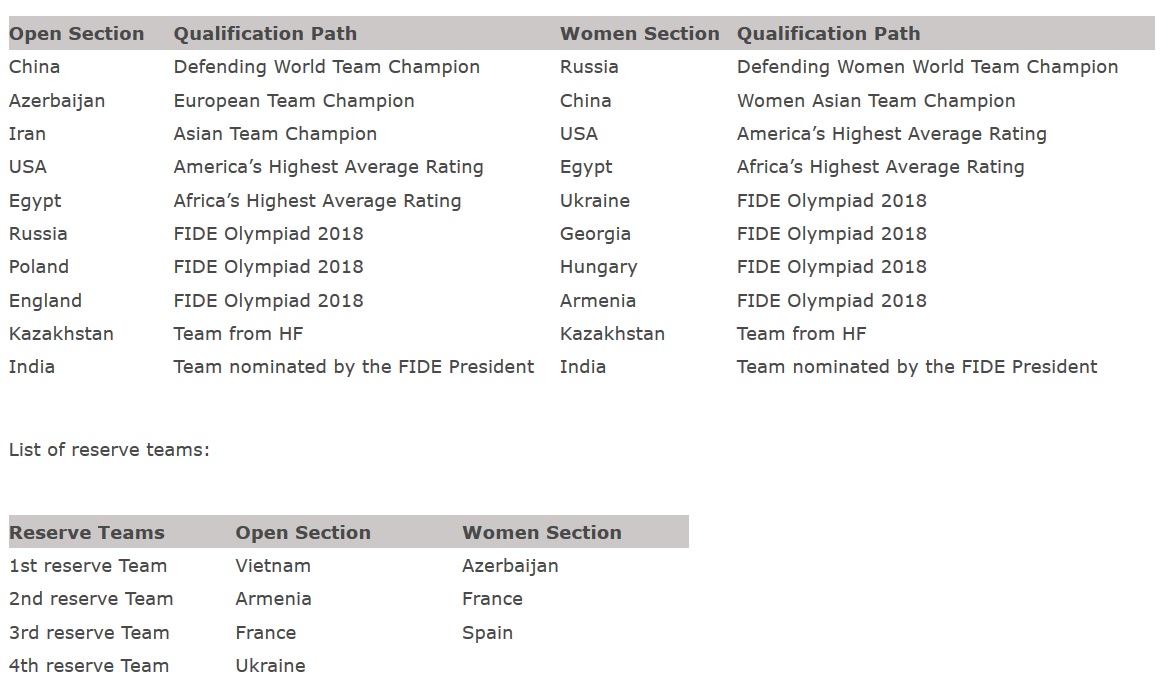
Task: Select Ukraine as 4th reserve team
Action: pos(271,666)
